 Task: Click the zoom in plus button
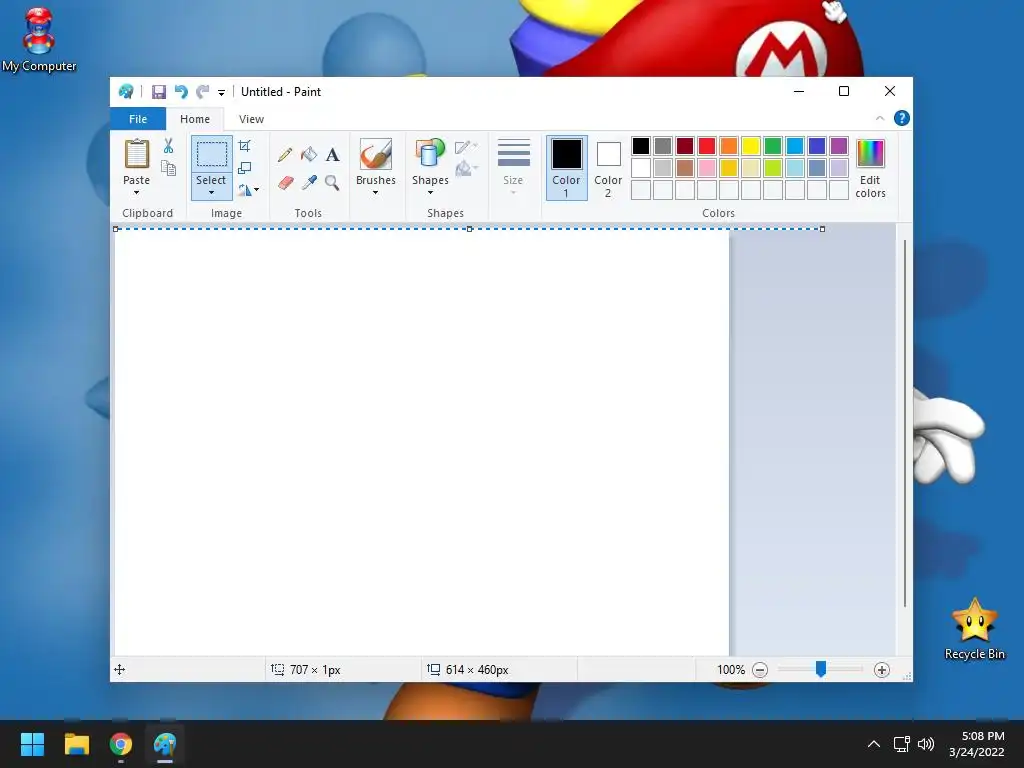point(882,669)
